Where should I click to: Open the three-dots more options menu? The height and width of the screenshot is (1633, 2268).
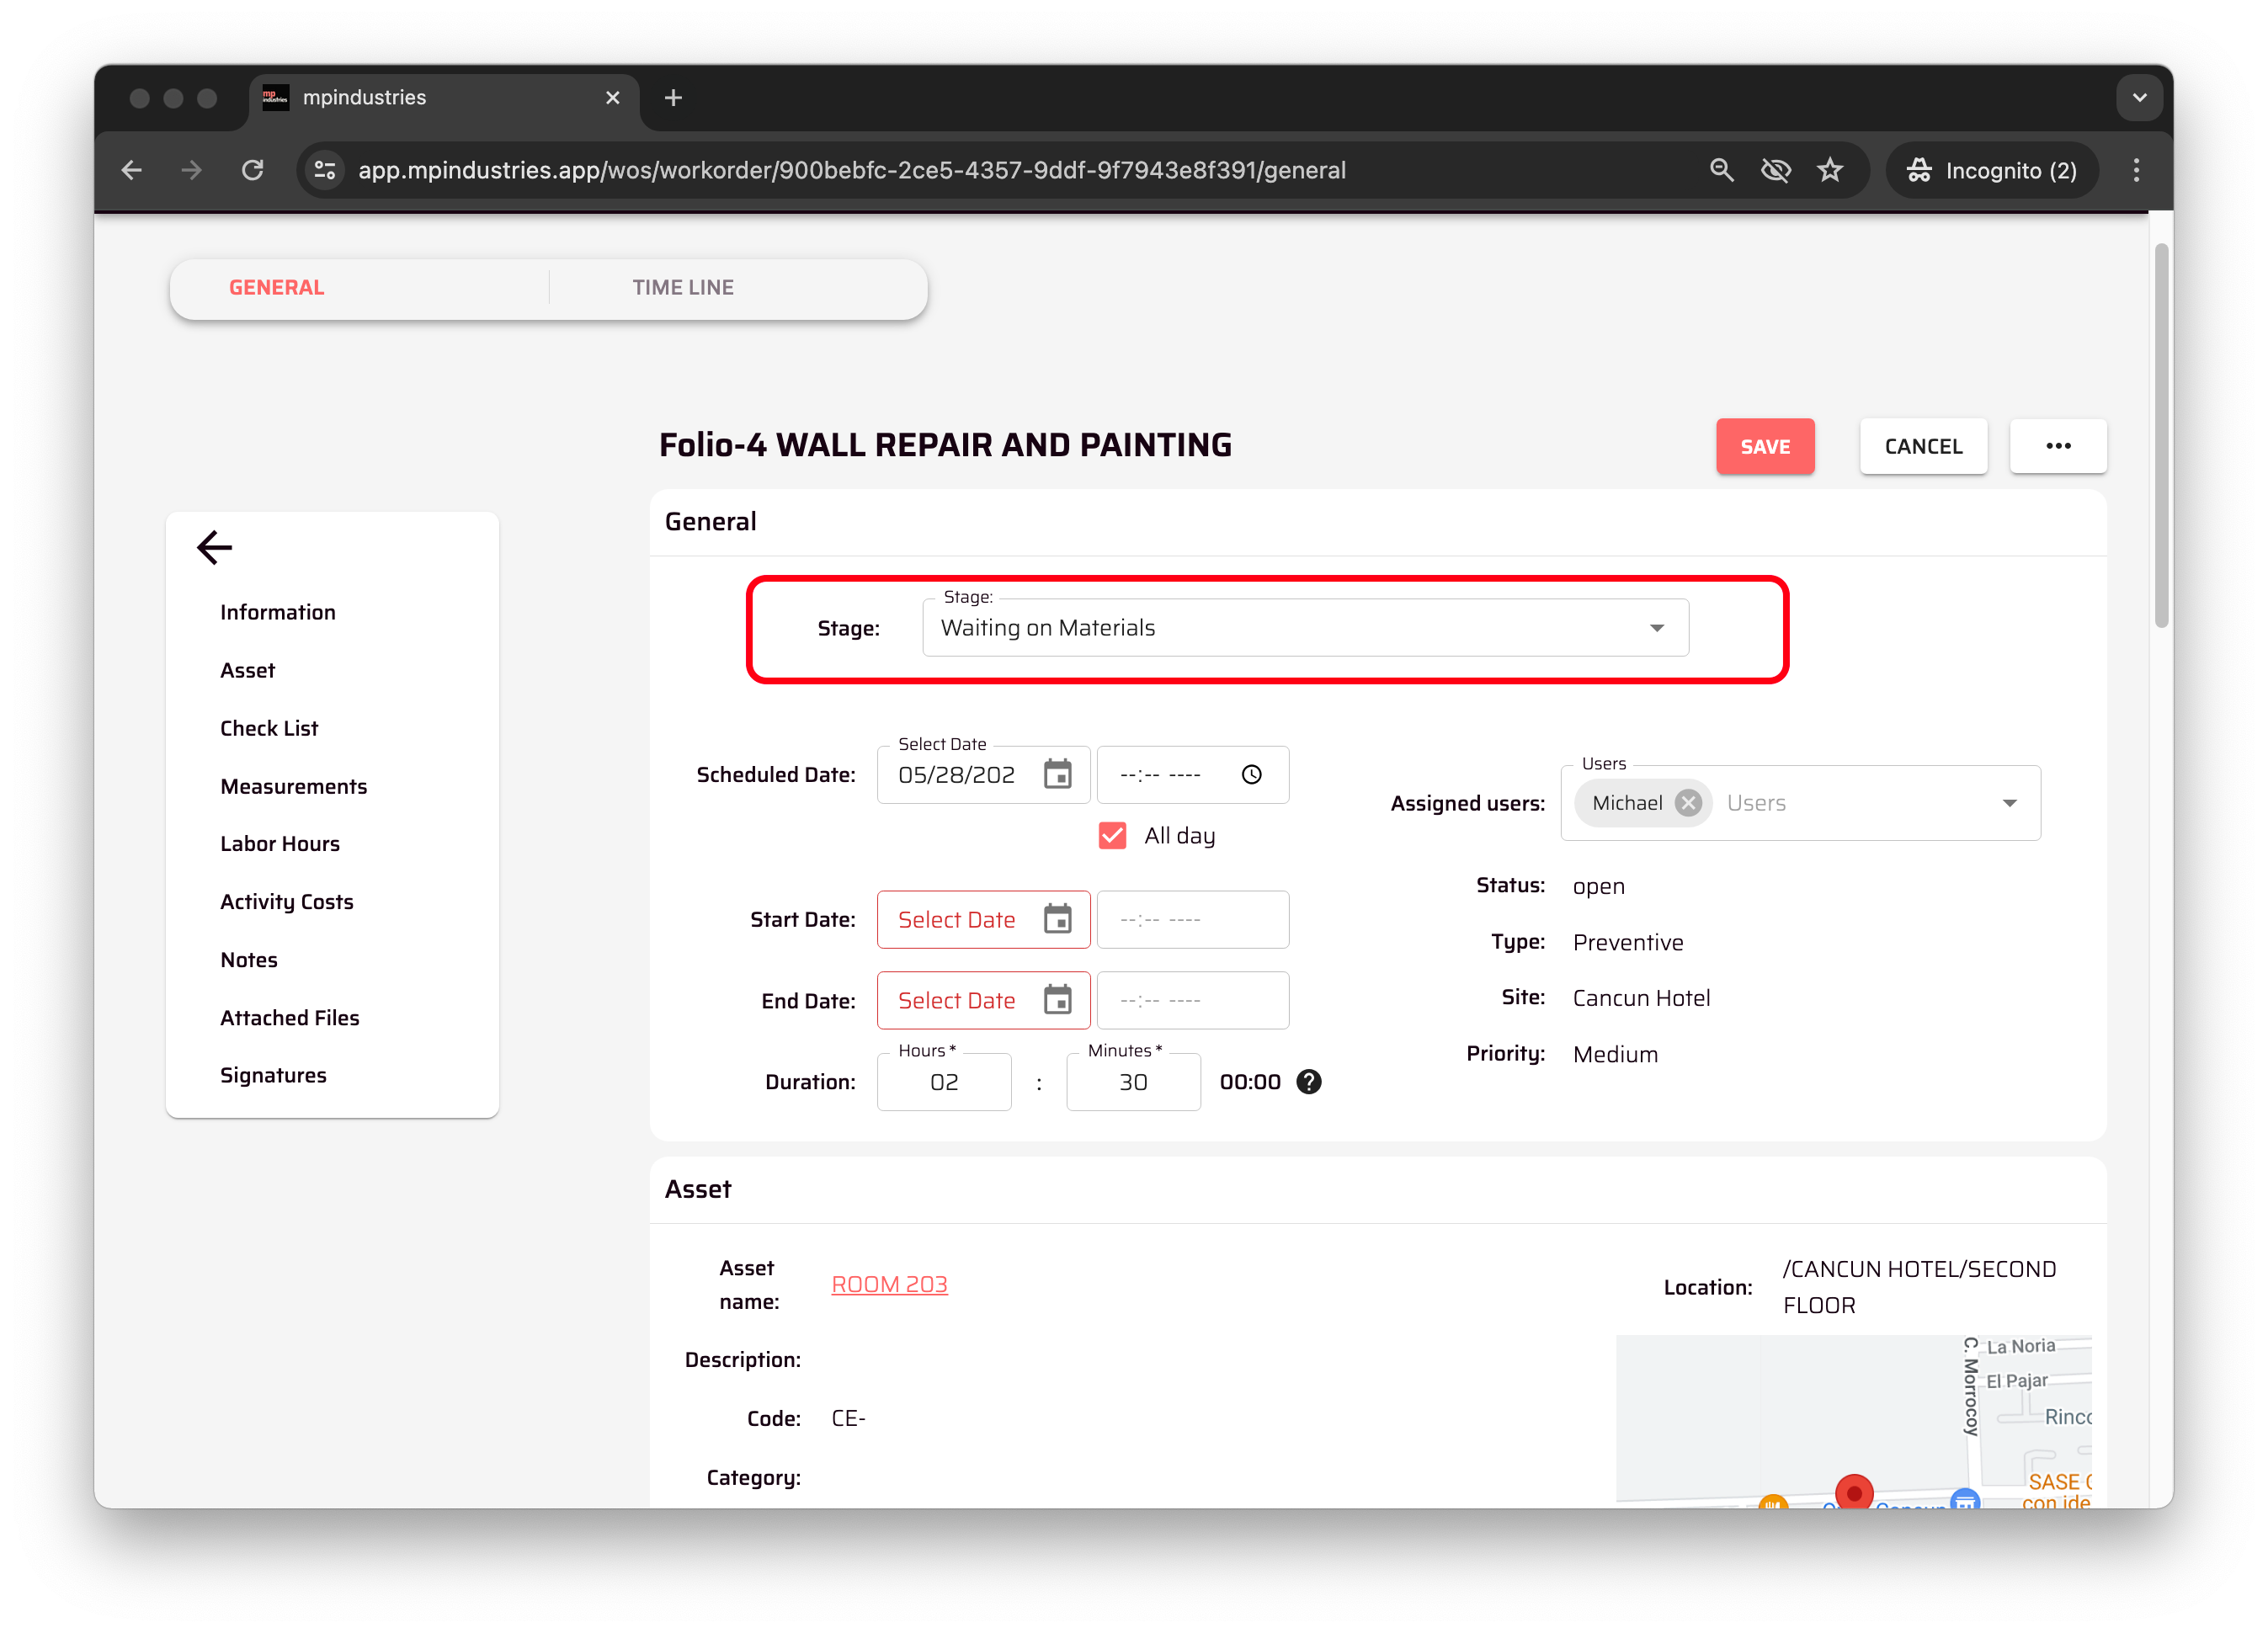coord(2058,446)
